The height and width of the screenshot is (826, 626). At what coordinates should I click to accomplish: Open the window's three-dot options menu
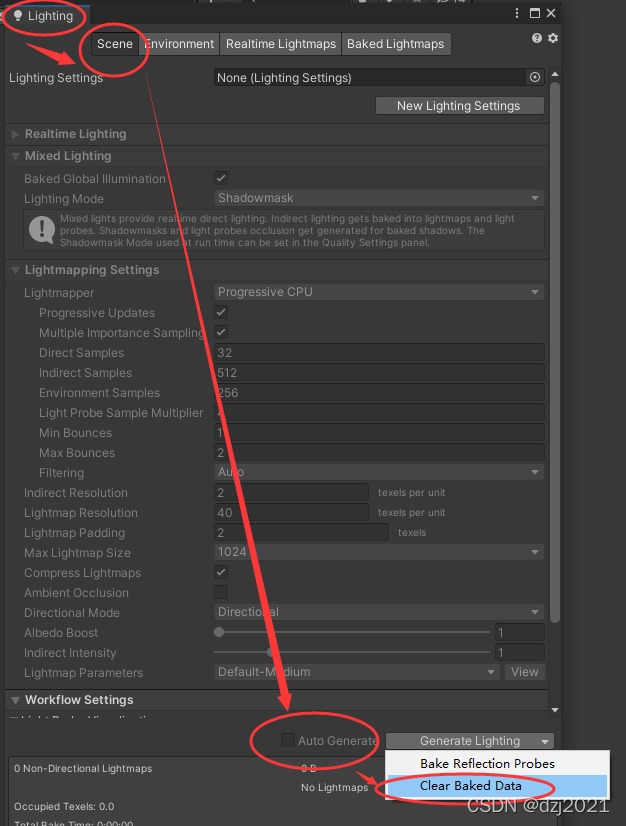tap(516, 13)
